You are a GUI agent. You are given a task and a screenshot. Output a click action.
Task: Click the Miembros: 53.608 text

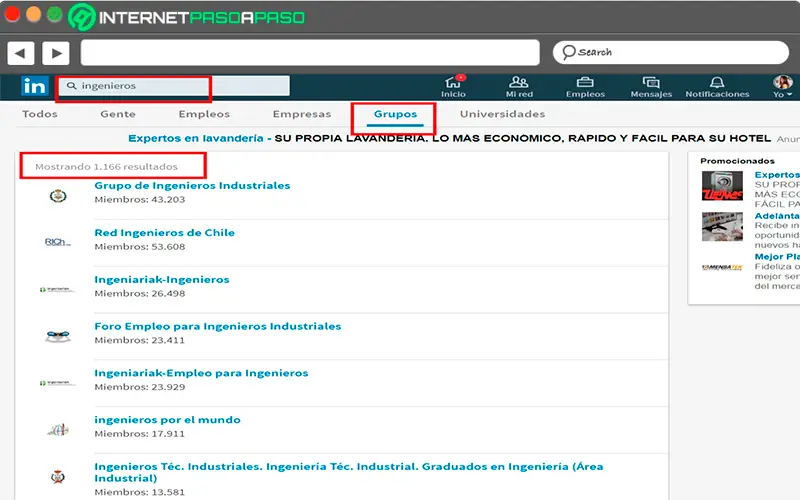coord(140,246)
